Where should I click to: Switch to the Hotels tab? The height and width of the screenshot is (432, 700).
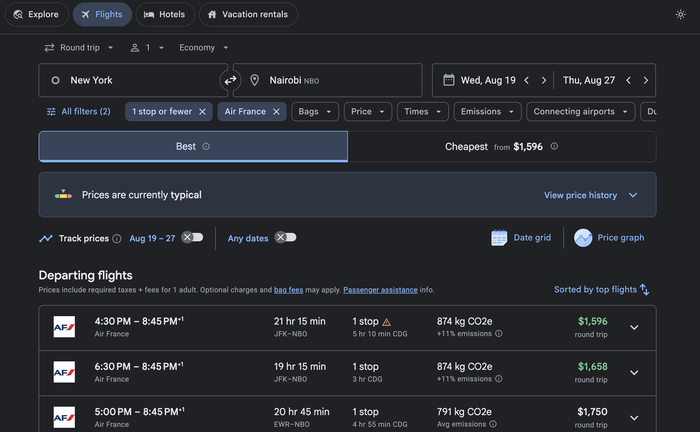[x=165, y=14]
